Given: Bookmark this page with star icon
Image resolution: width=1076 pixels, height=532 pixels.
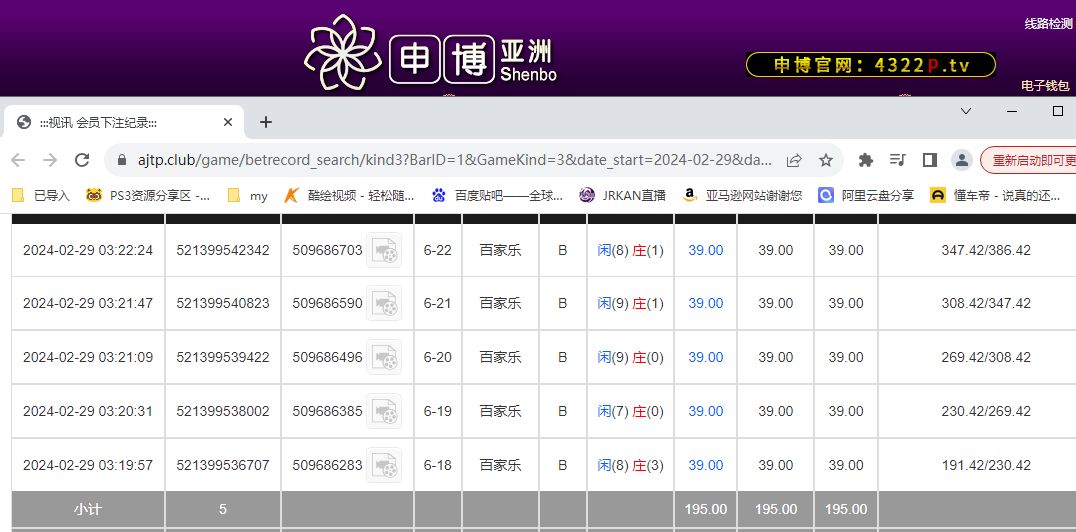Looking at the screenshot, I should click(826, 160).
